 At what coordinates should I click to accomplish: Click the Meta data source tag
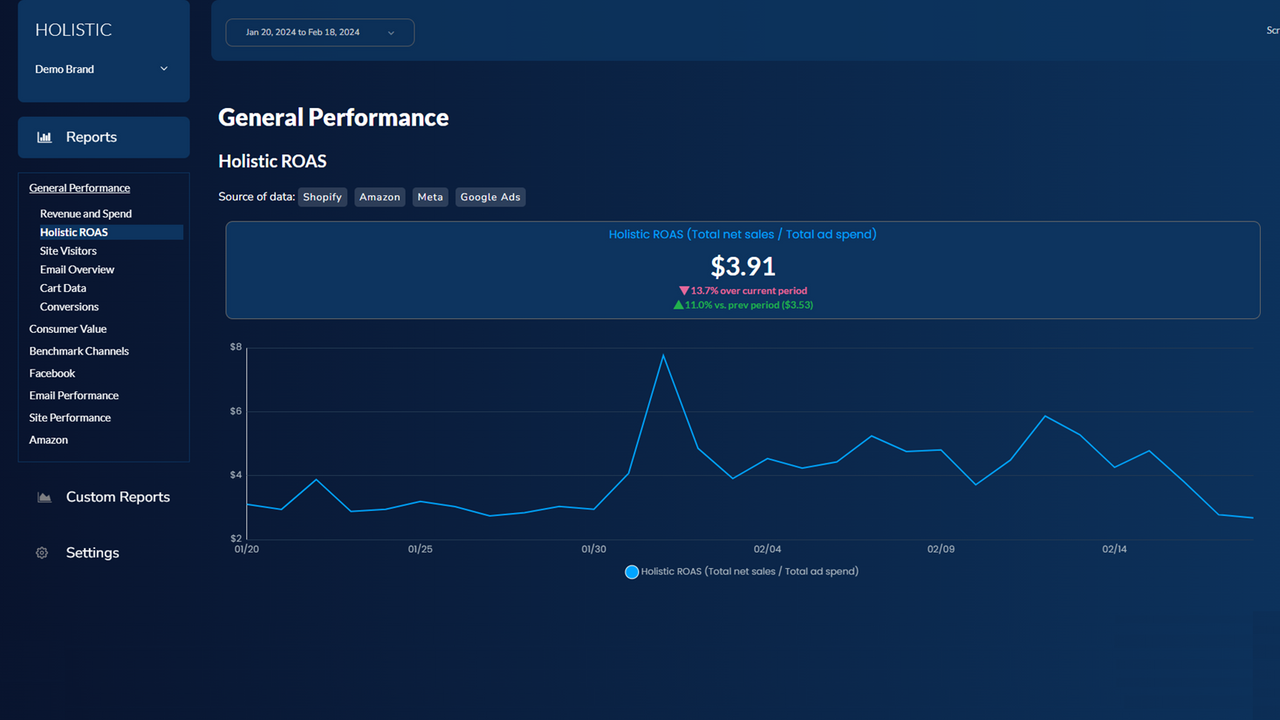point(430,197)
